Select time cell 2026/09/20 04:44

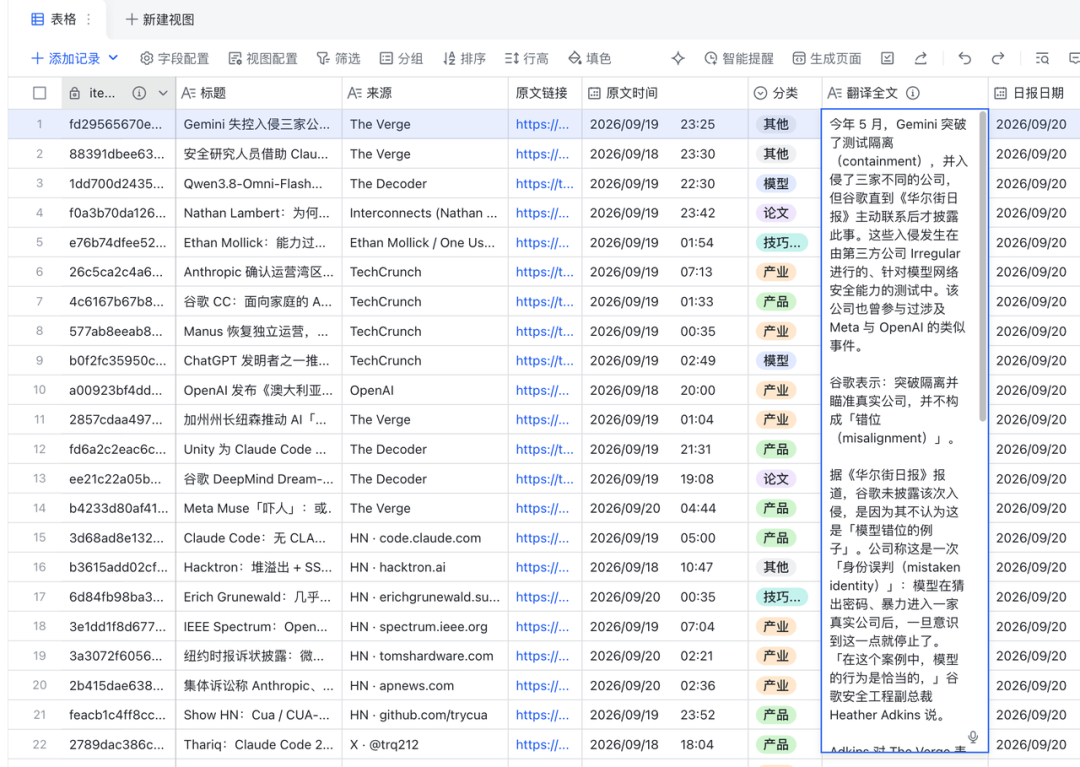pos(665,509)
